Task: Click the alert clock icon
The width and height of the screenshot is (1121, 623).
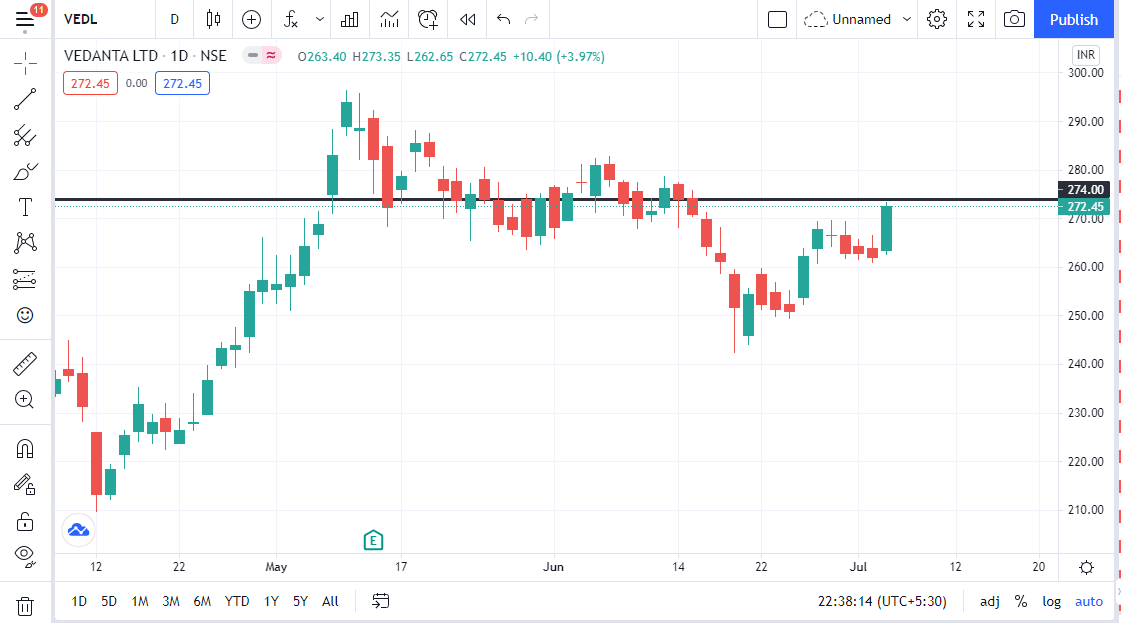Action: (428, 19)
